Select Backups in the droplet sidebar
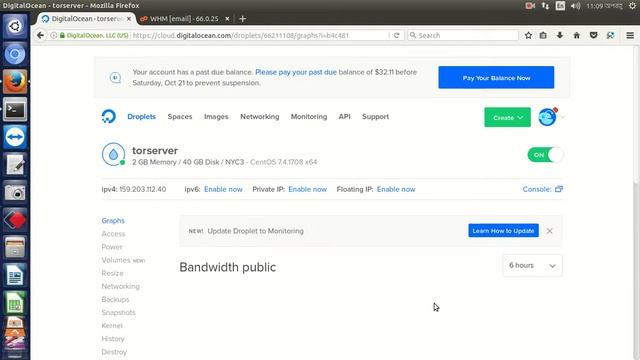 (x=115, y=299)
